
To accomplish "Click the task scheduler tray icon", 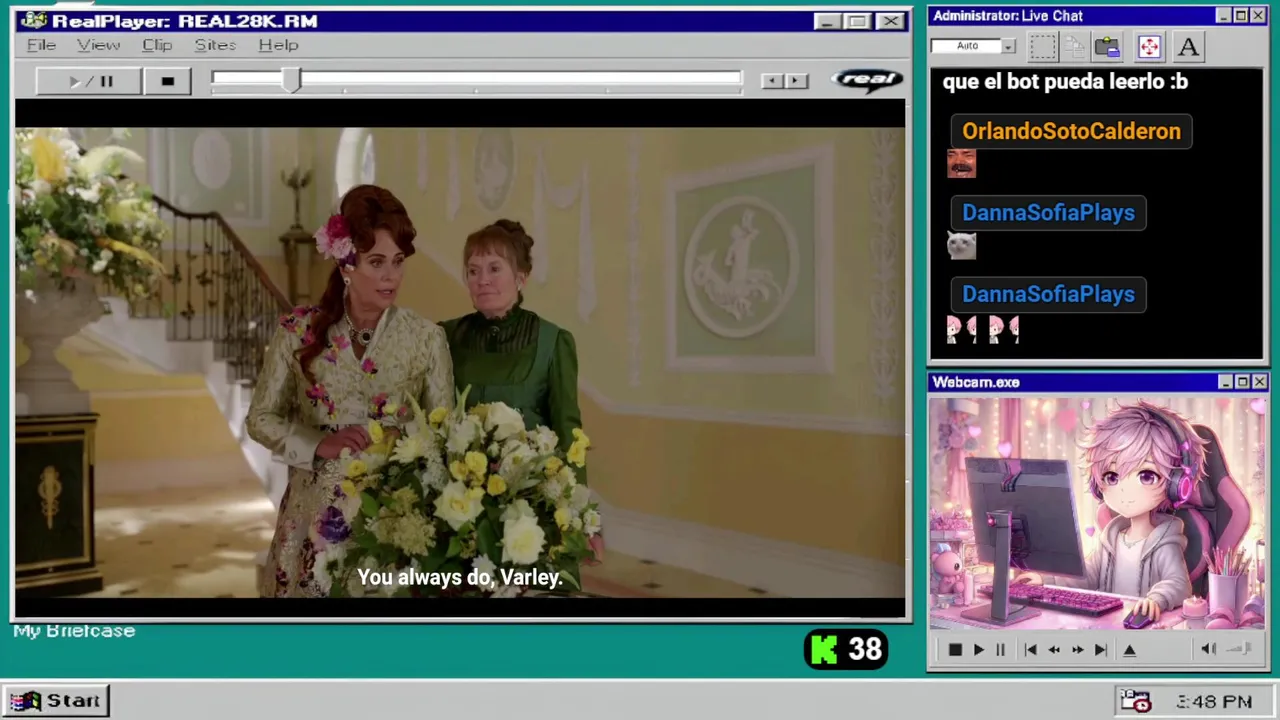I will tap(1135, 701).
